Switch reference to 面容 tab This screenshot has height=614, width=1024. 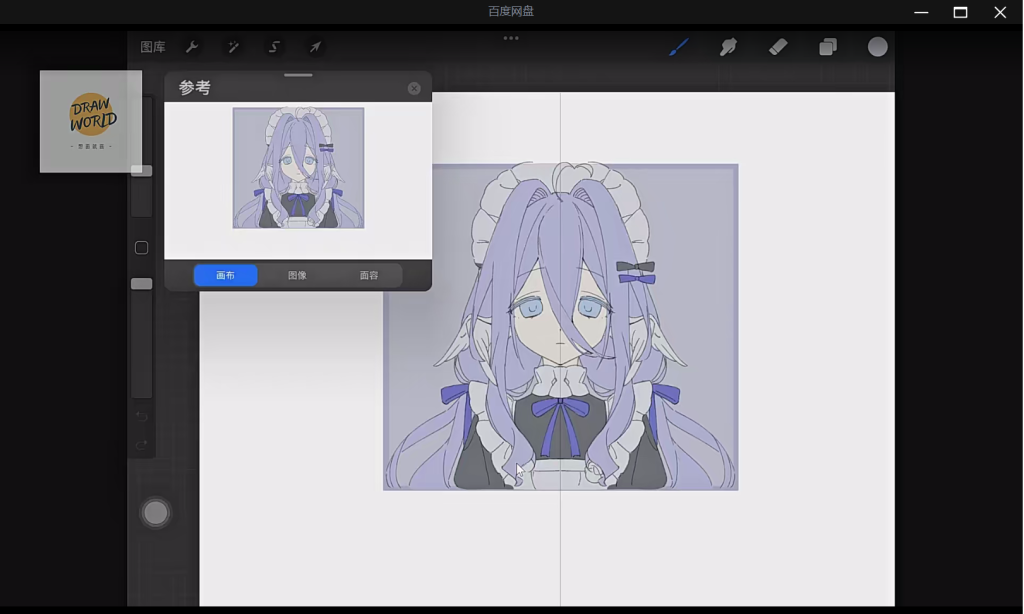(369, 275)
